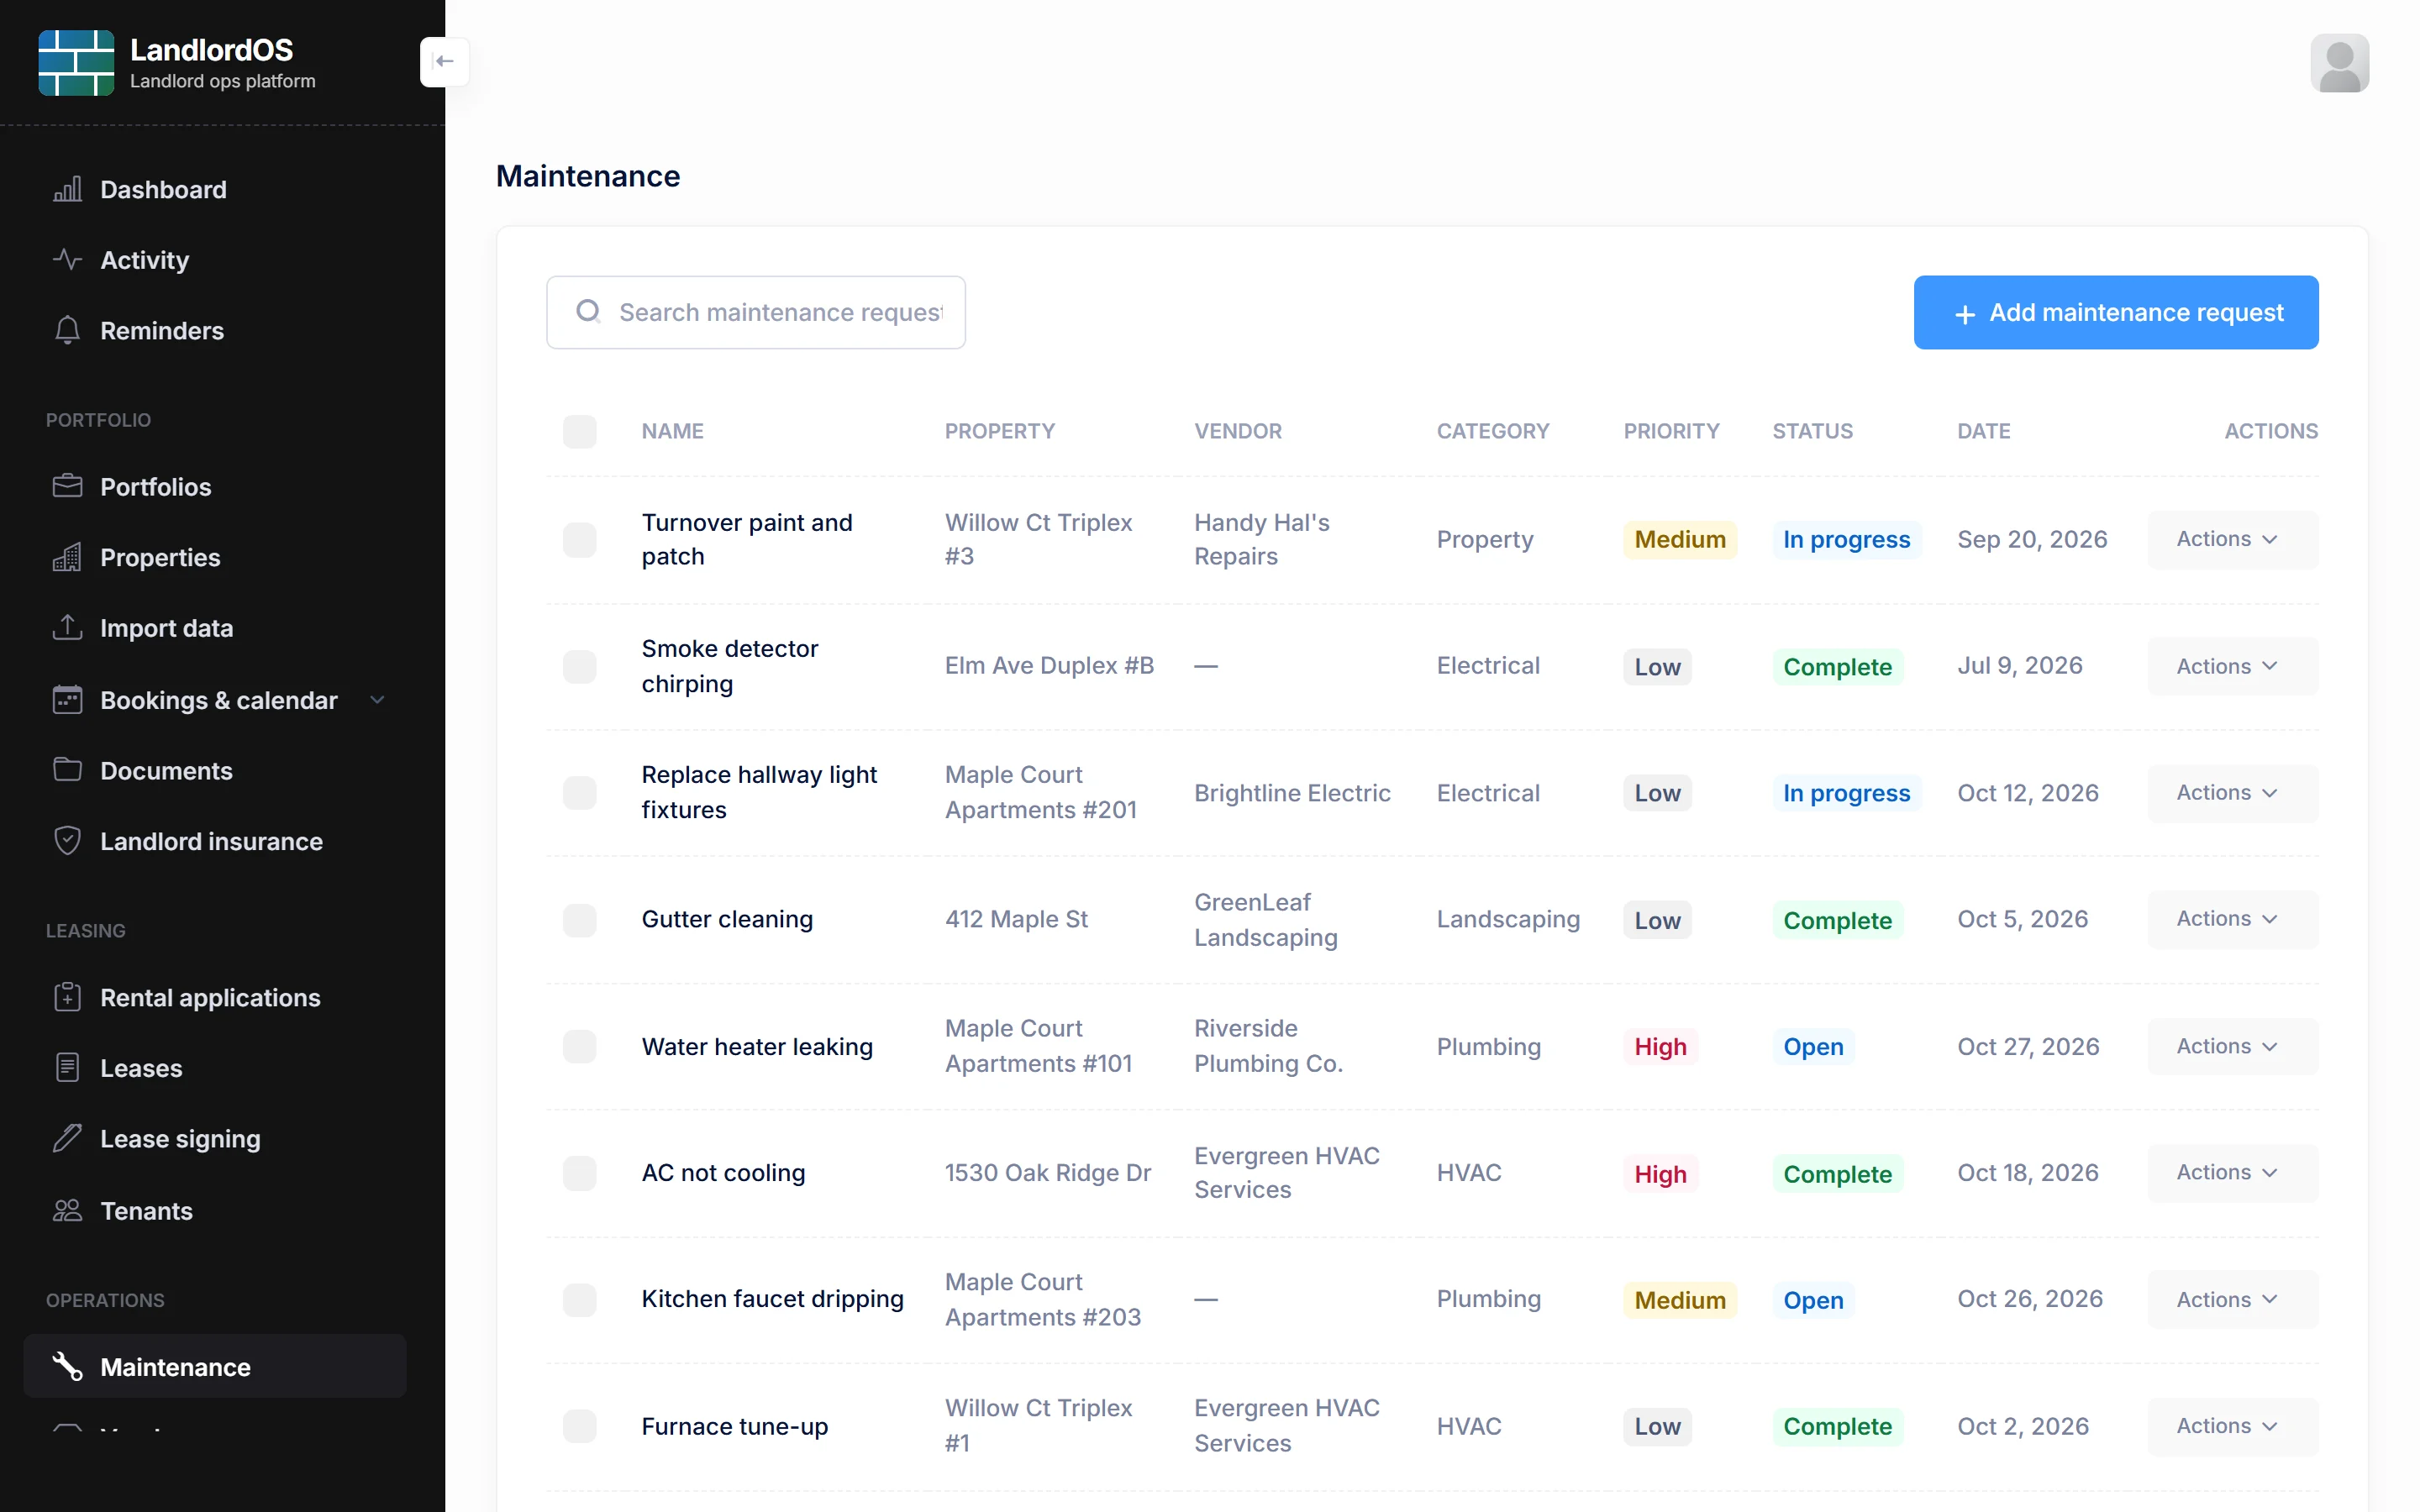Select the Gutter cleaning row checkbox

point(580,919)
